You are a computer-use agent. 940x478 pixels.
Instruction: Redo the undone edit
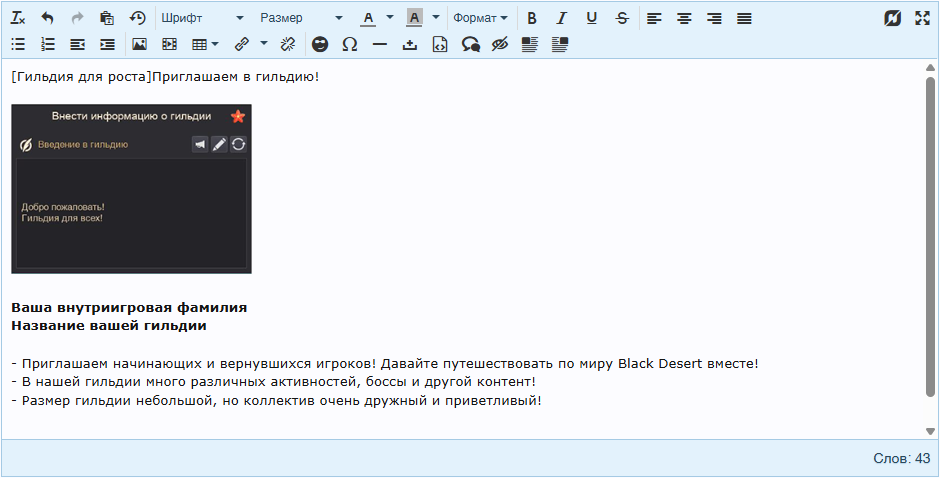click(x=77, y=18)
